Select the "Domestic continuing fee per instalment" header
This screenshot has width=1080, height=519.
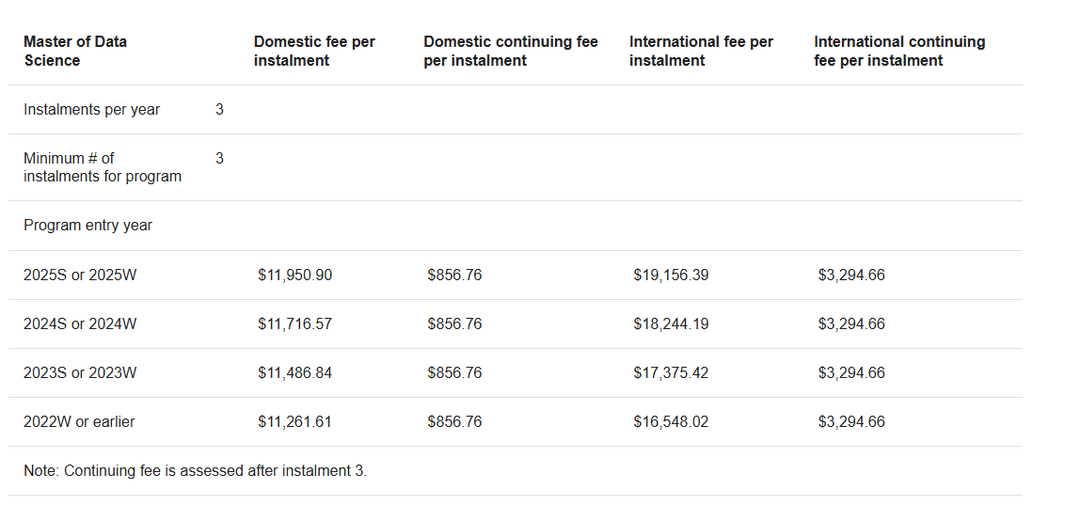[510, 51]
